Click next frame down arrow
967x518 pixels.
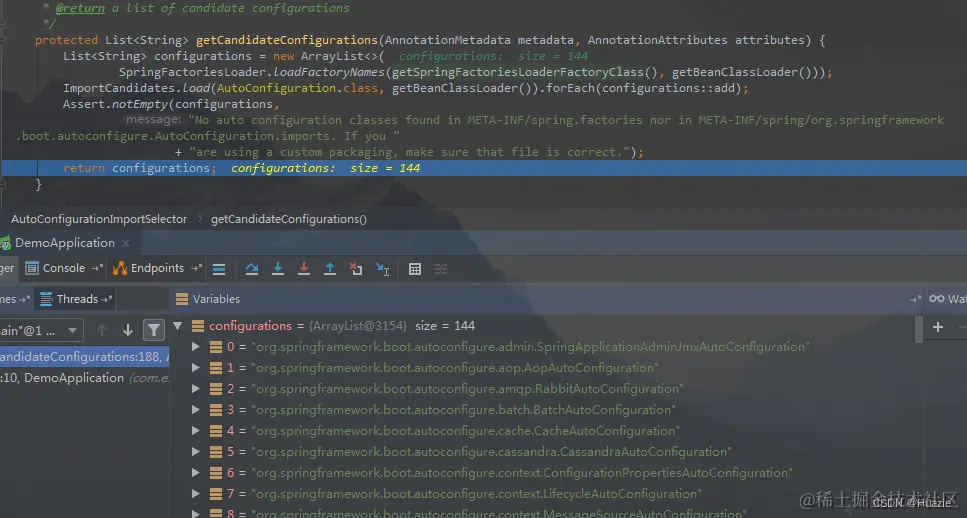(128, 330)
